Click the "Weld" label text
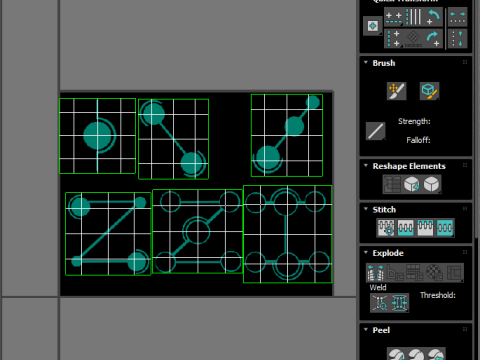The height and width of the screenshot is (360, 480). click(378, 287)
